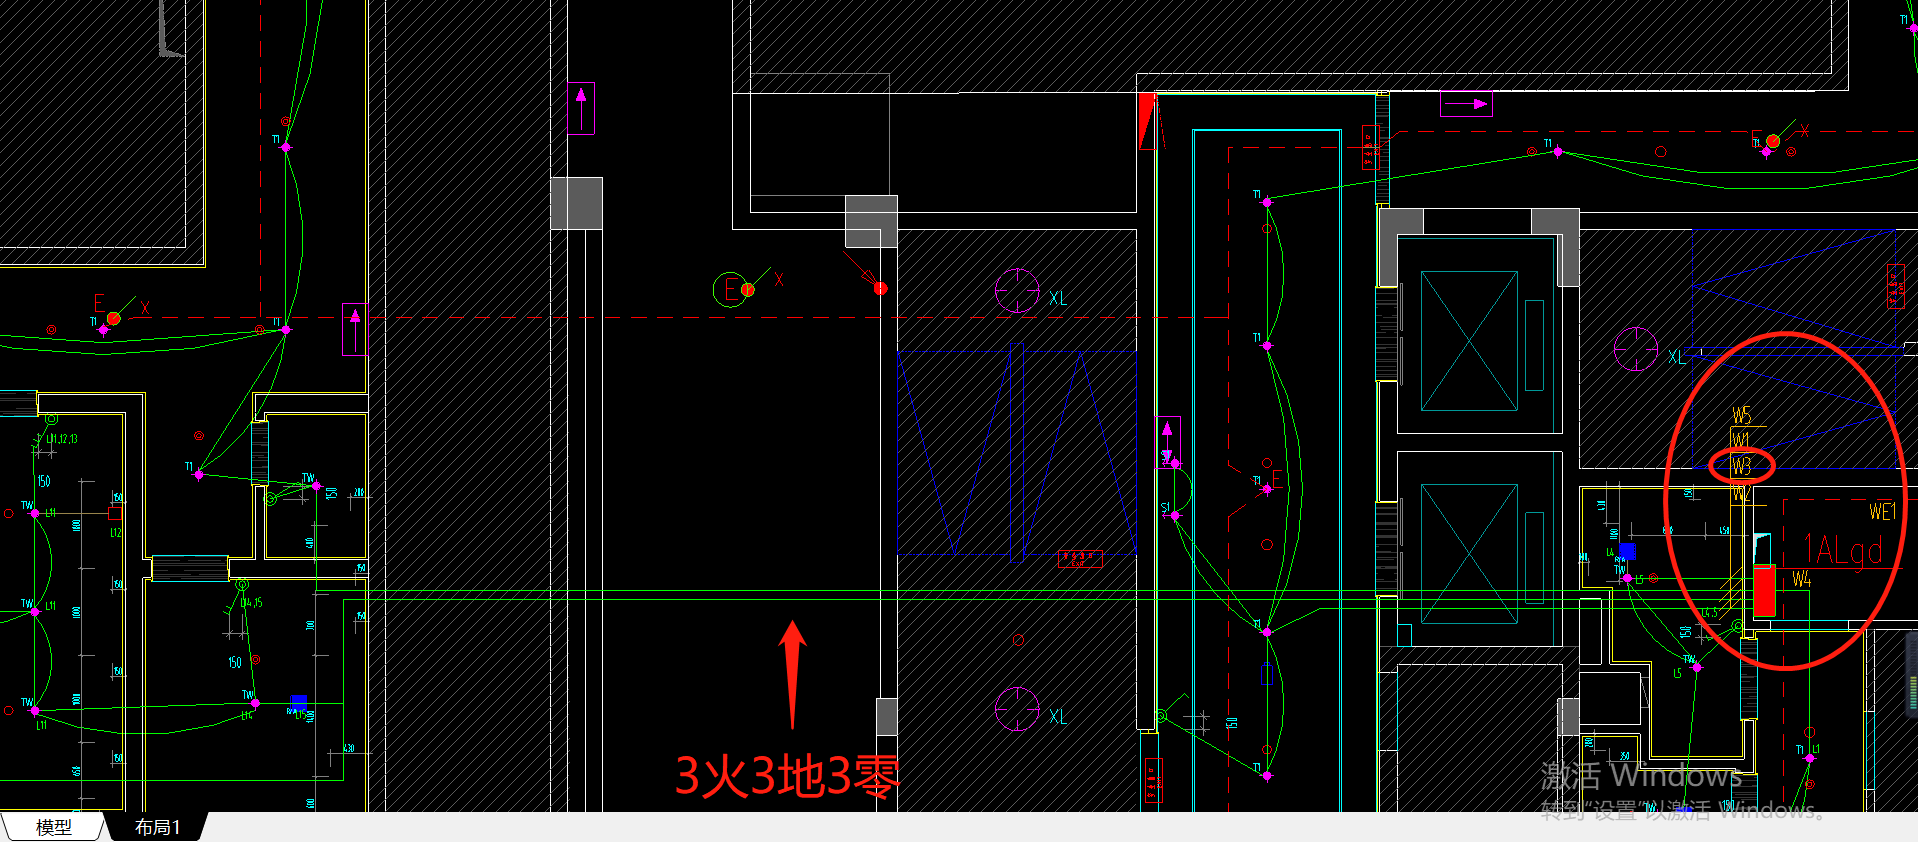Click the green-circled E emergency light symbol
Screen dimensions: 1918x842
click(731, 290)
